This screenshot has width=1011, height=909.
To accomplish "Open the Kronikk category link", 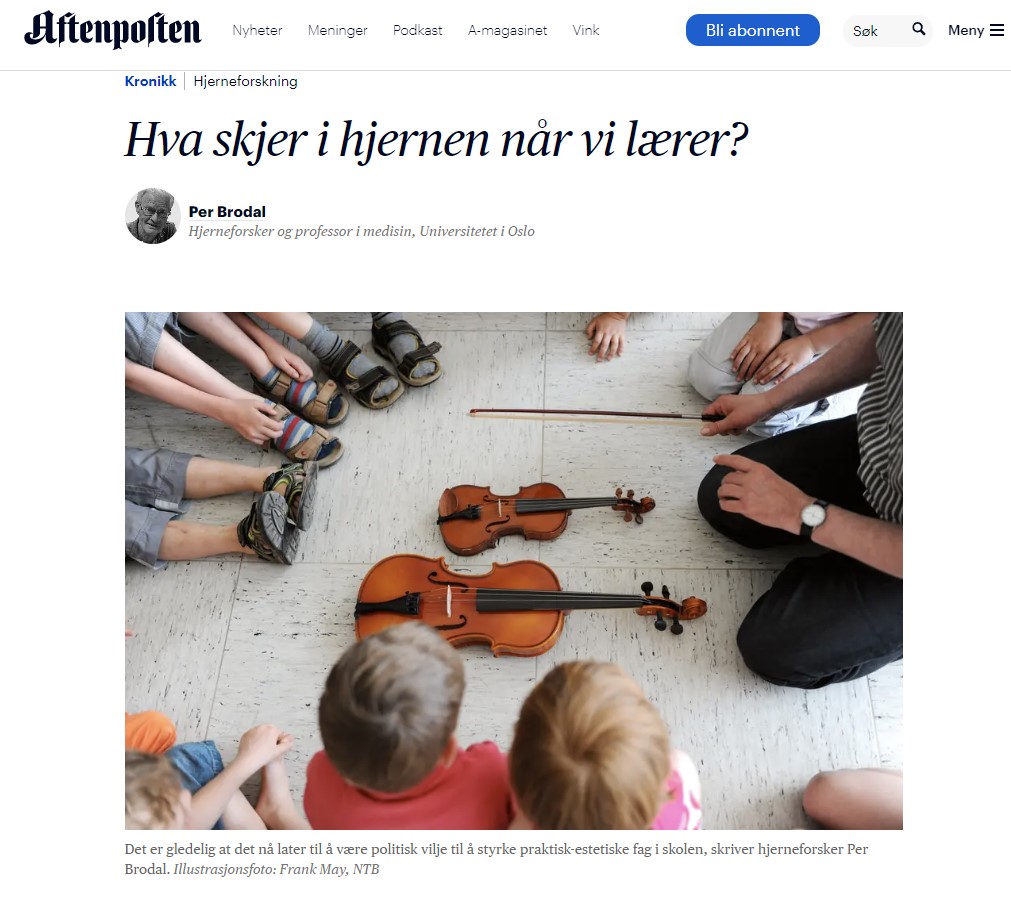I will (x=150, y=81).
